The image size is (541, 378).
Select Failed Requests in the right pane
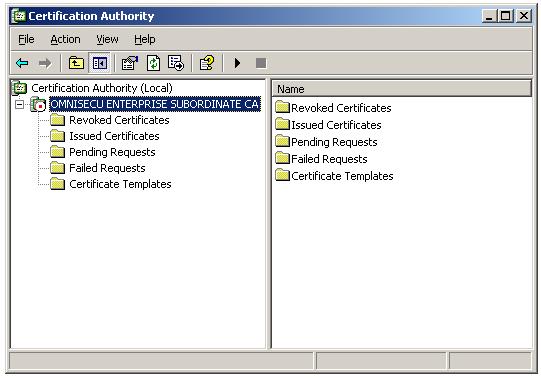(329, 159)
